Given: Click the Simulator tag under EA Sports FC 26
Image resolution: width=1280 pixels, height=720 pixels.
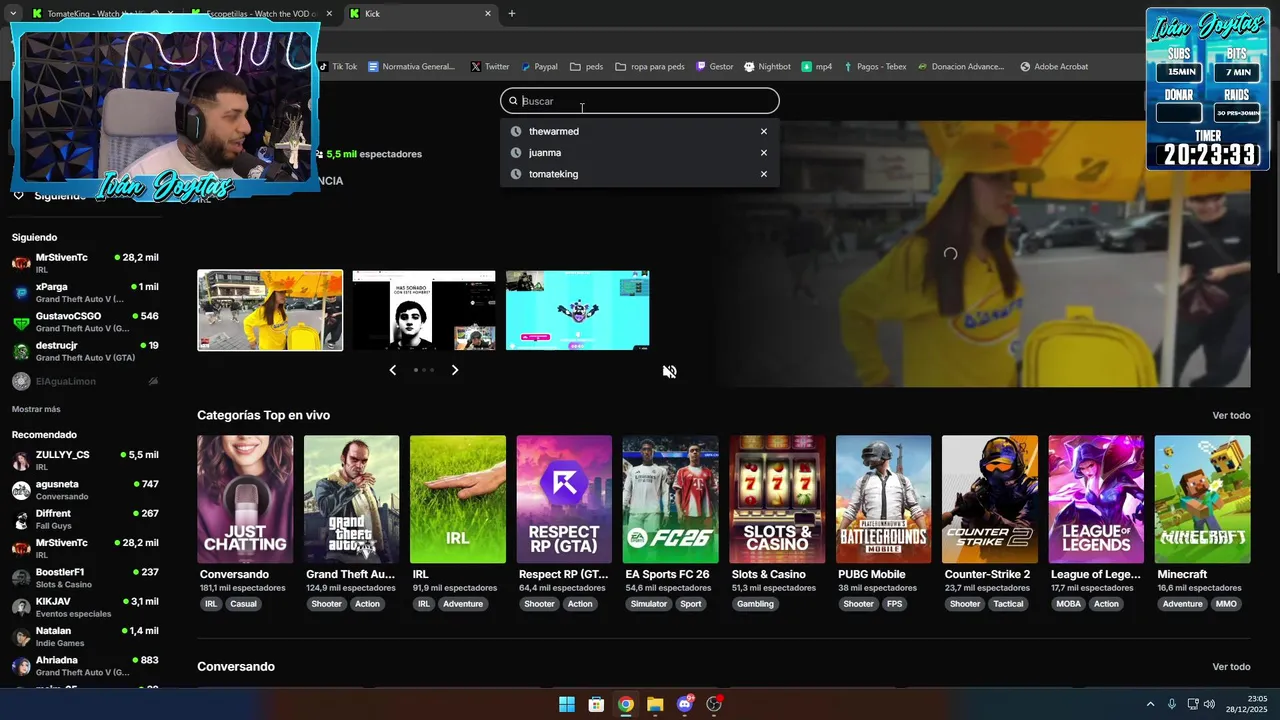Looking at the screenshot, I should tap(648, 604).
